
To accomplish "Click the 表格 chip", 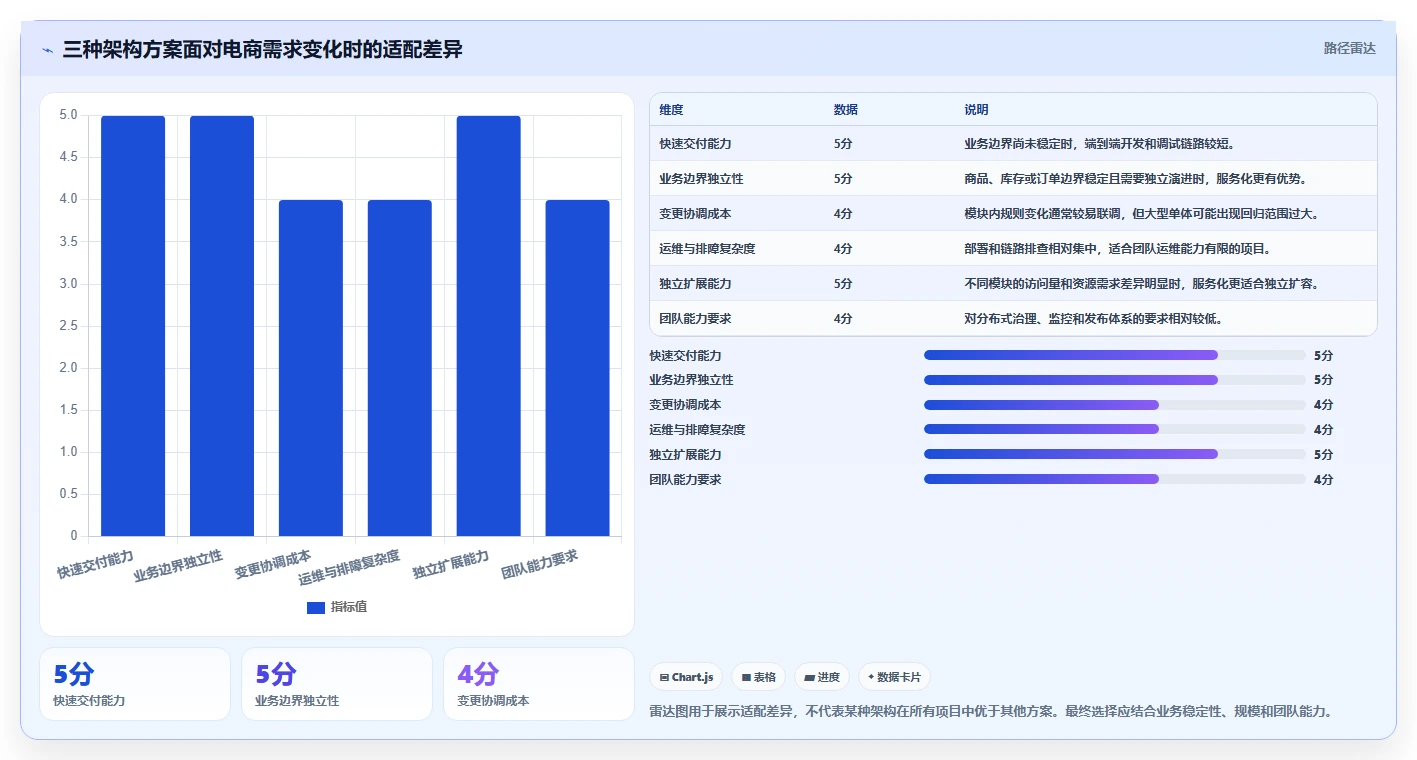I will tap(759, 677).
